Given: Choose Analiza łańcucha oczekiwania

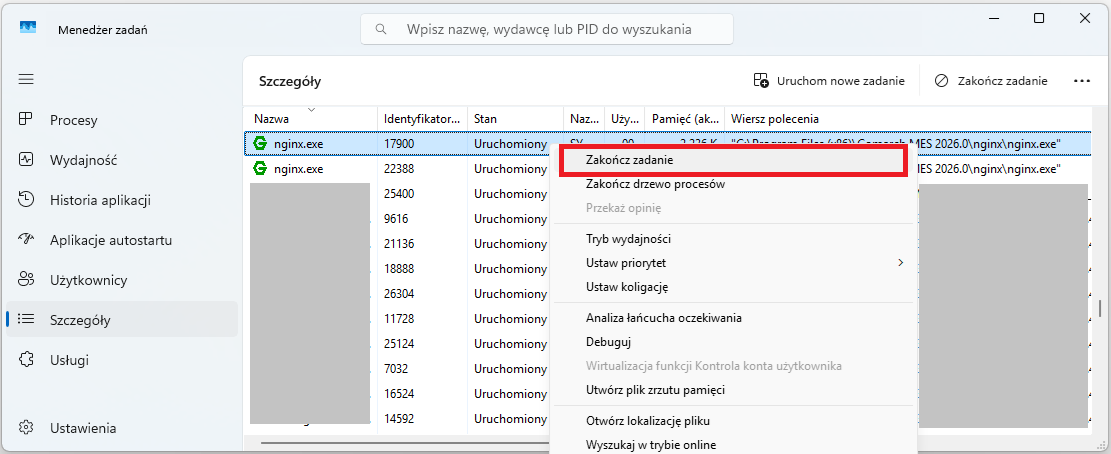Looking at the screenshot, I should tap(733, 318).
